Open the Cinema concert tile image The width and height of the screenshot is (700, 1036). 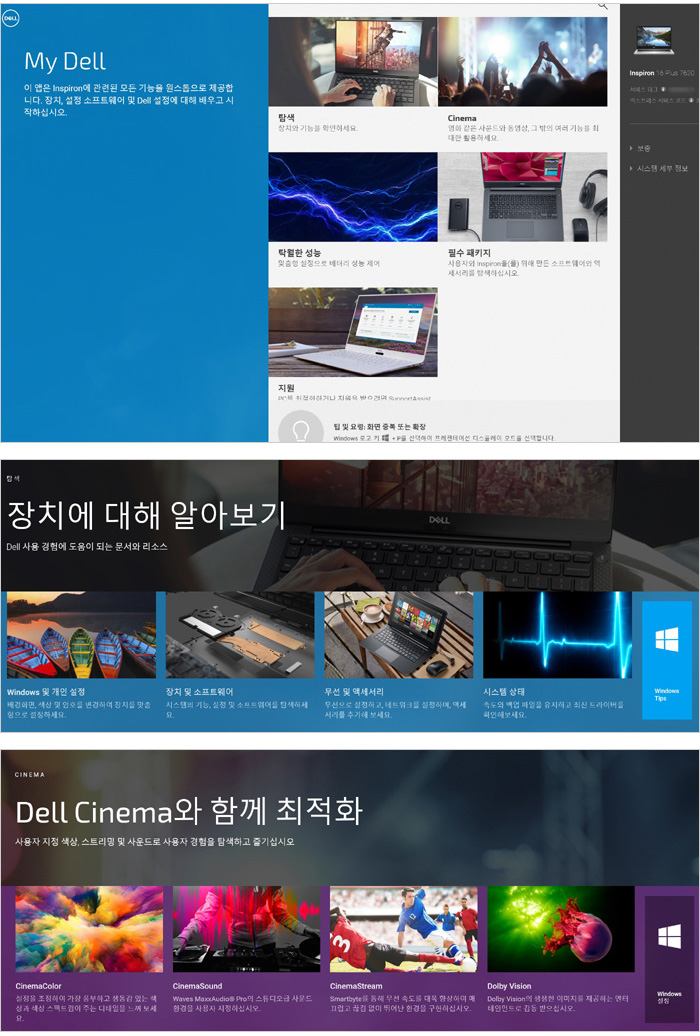pyautogui.click(x=522, y=61)
